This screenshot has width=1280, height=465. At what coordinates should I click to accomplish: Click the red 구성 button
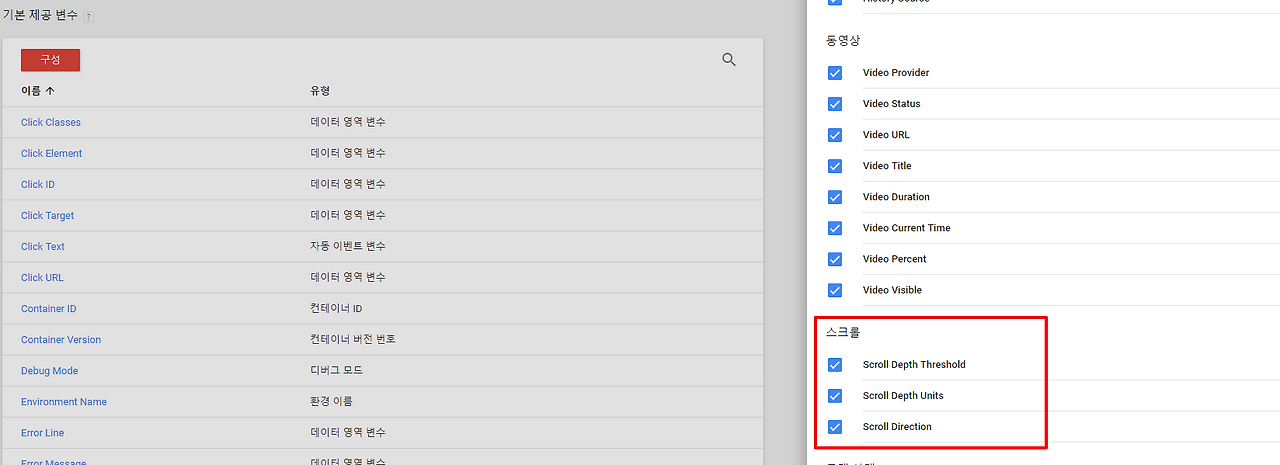click(50, 60)
